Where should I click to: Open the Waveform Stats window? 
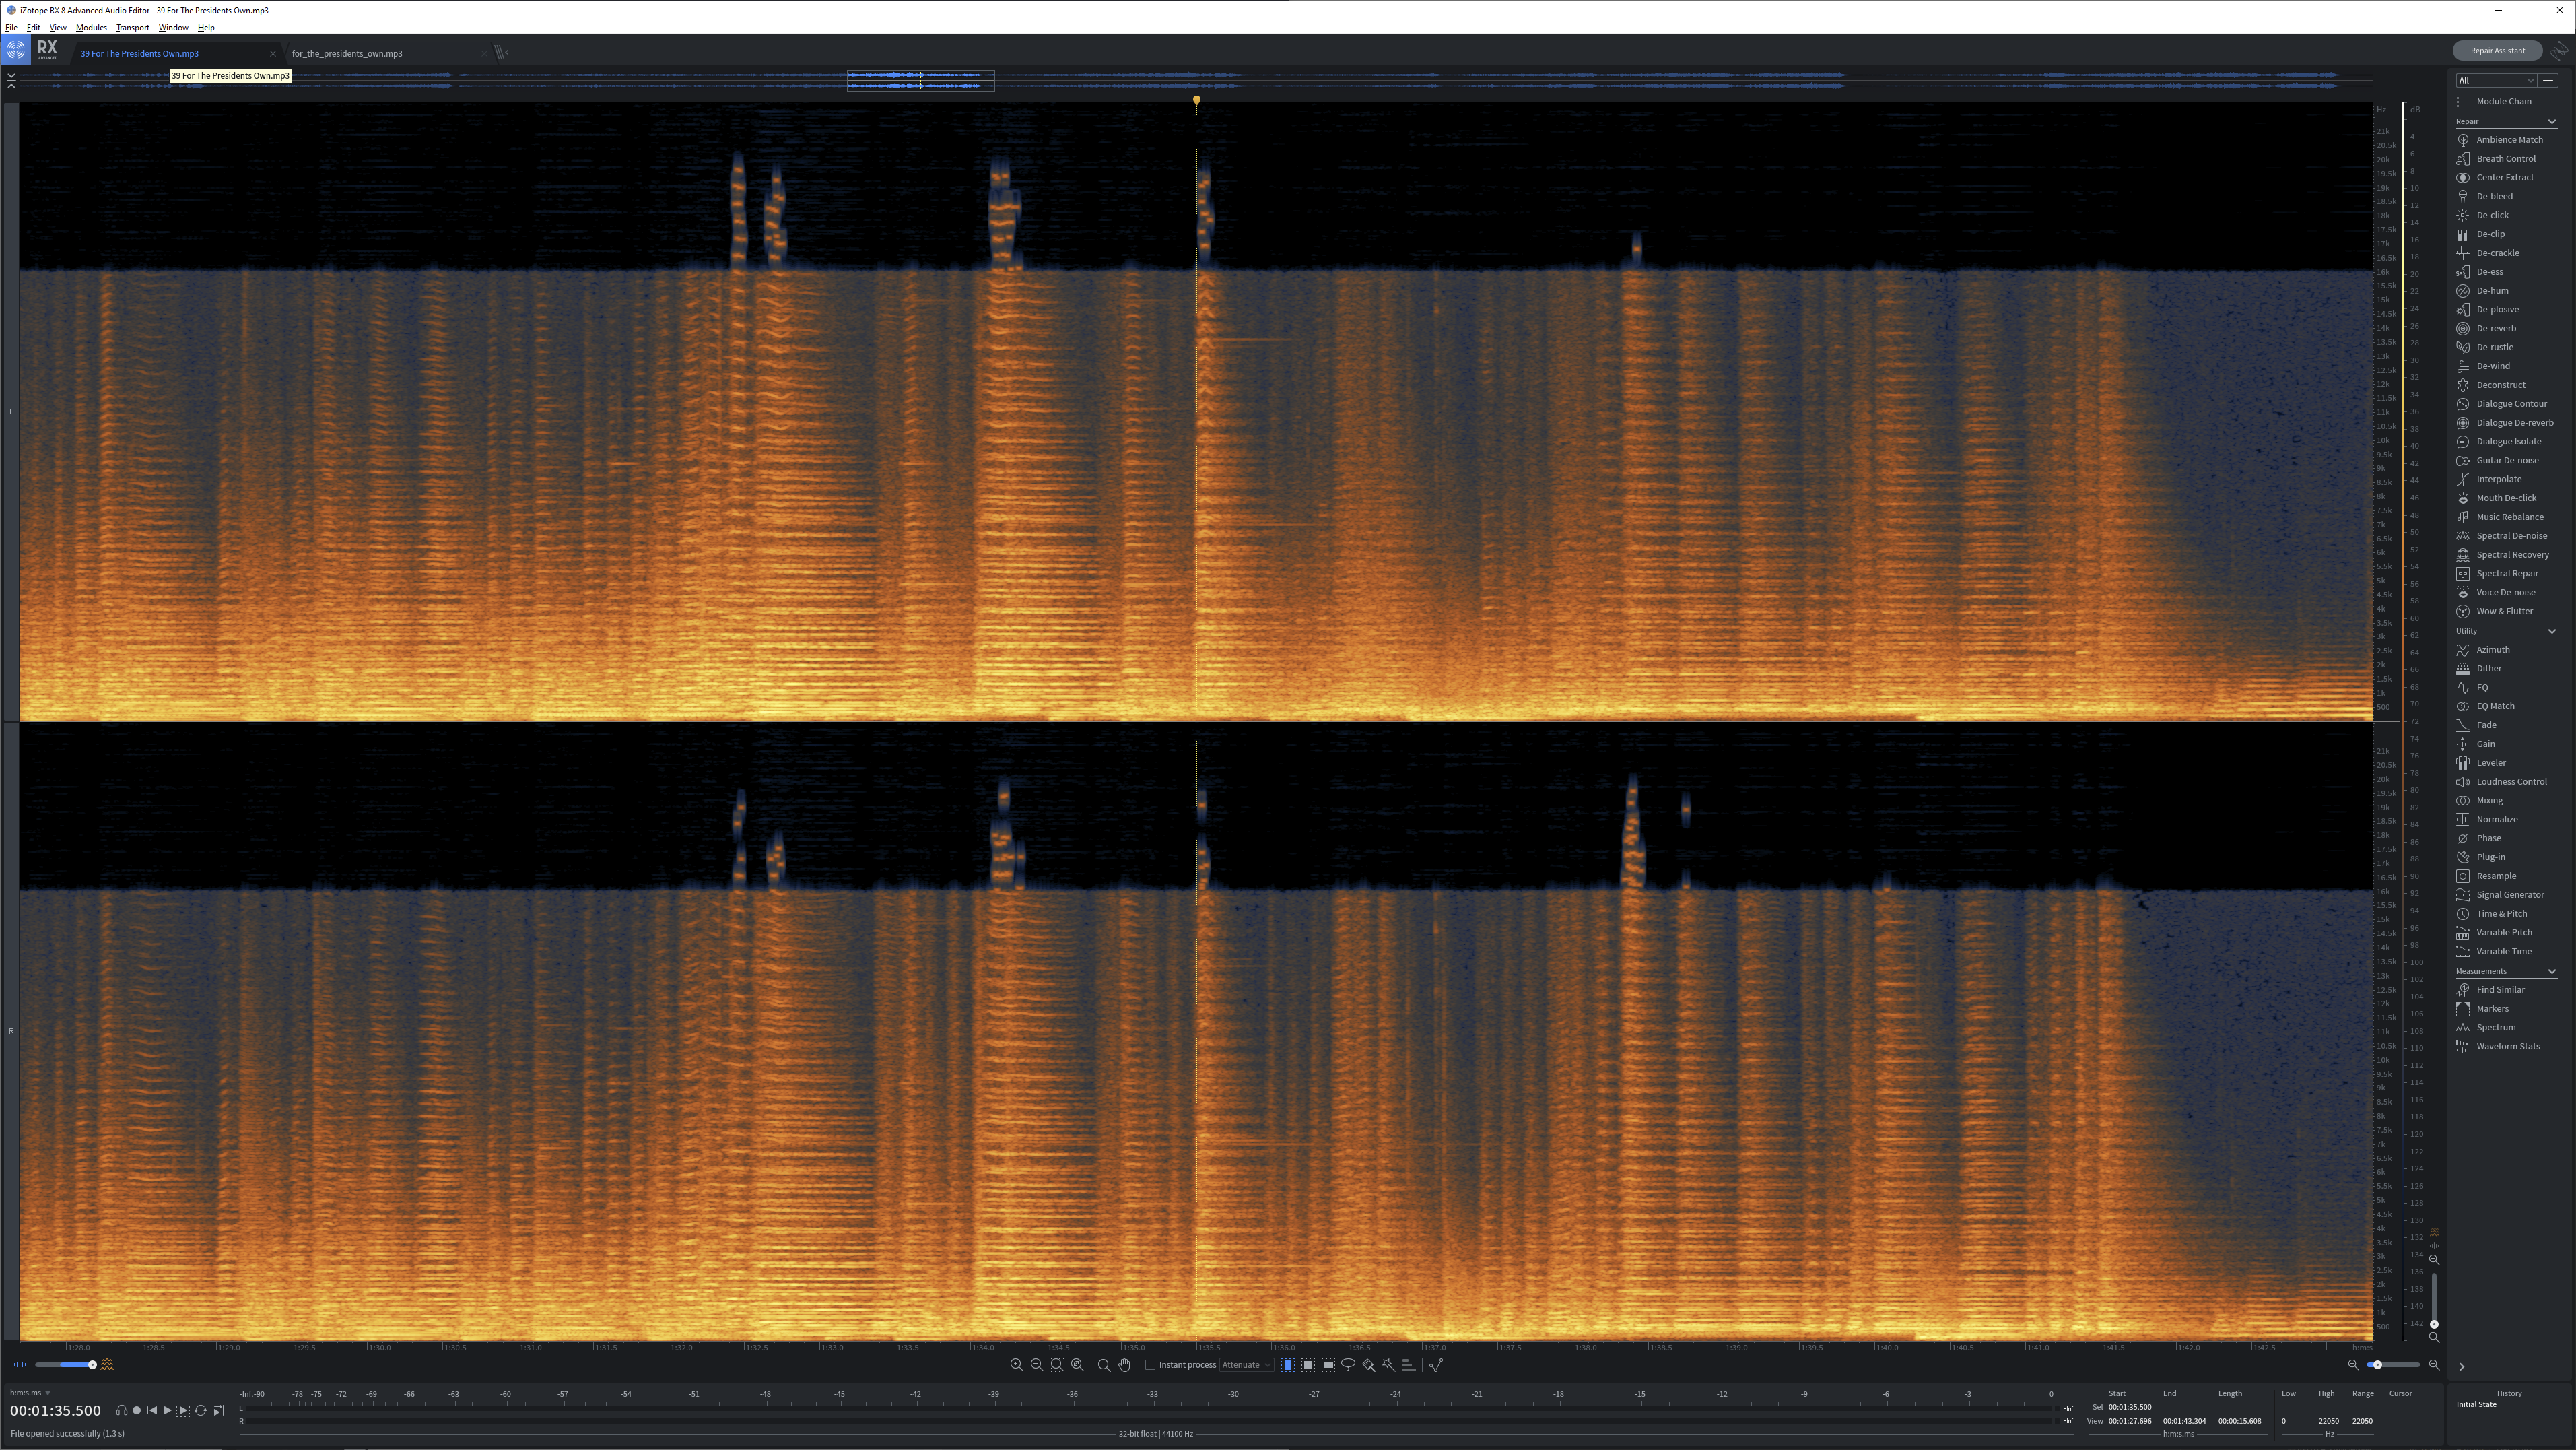click(2507, 1046)
